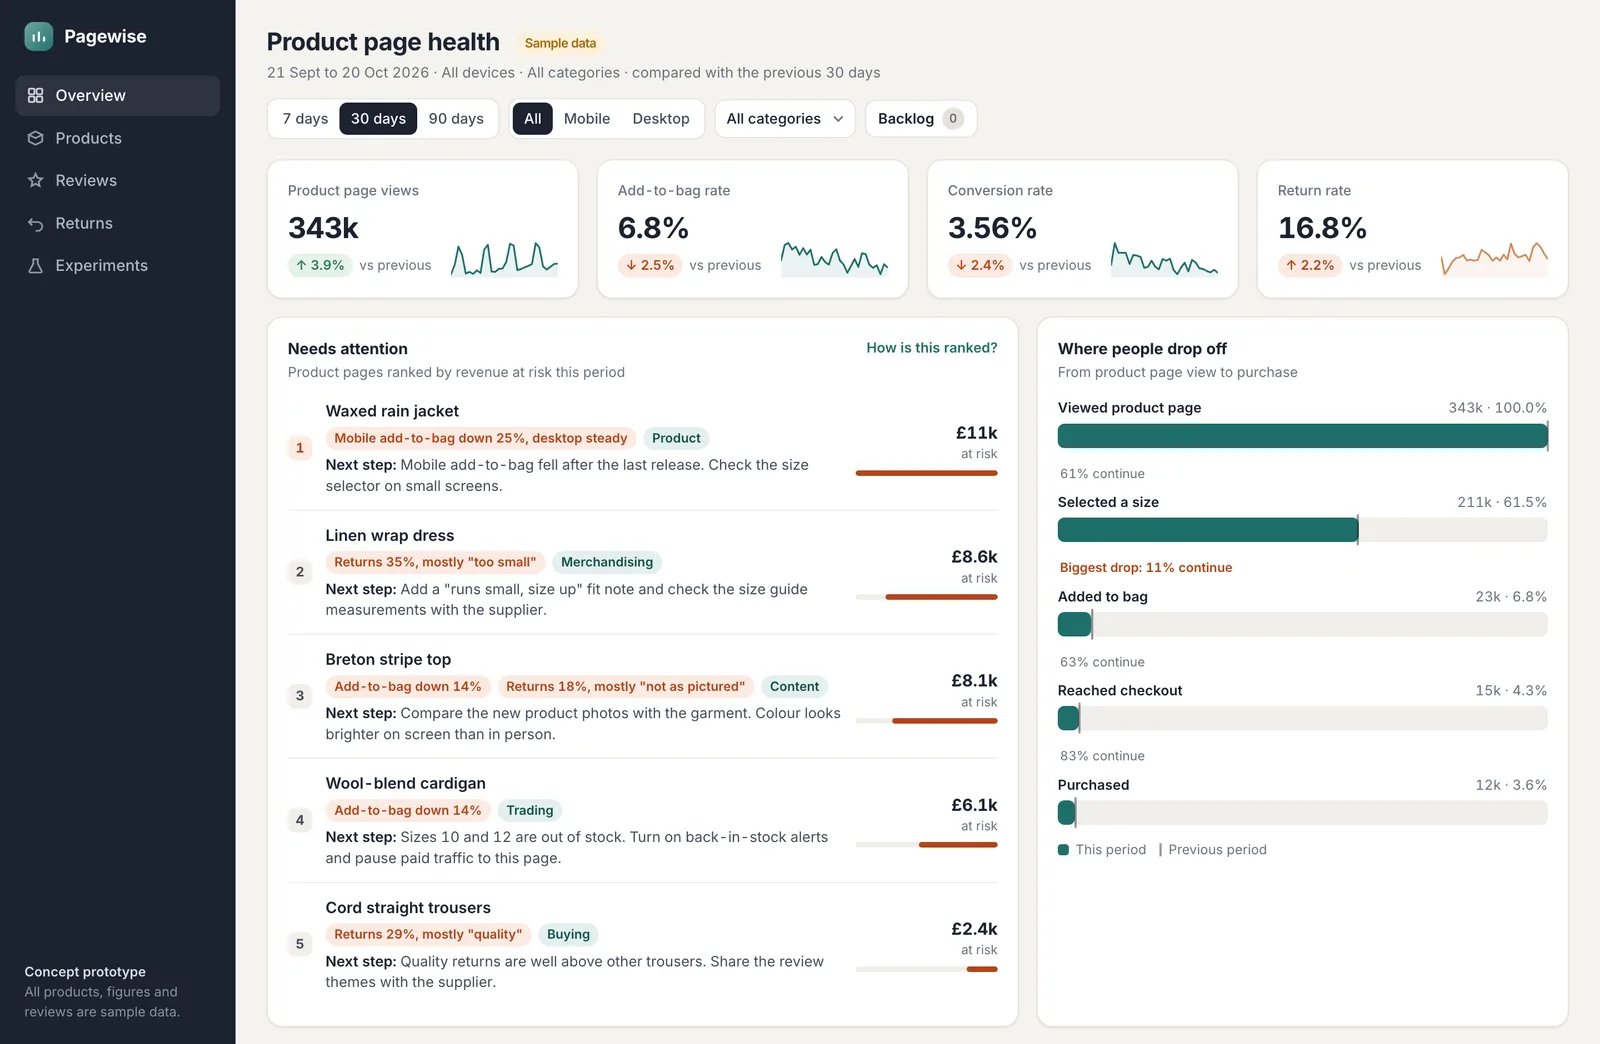The height and width of the screenshot is (1044, 1600).
Task: Click the Reviews star icon in sidebar
Action: pyautogui.click(x=36, y=181)
